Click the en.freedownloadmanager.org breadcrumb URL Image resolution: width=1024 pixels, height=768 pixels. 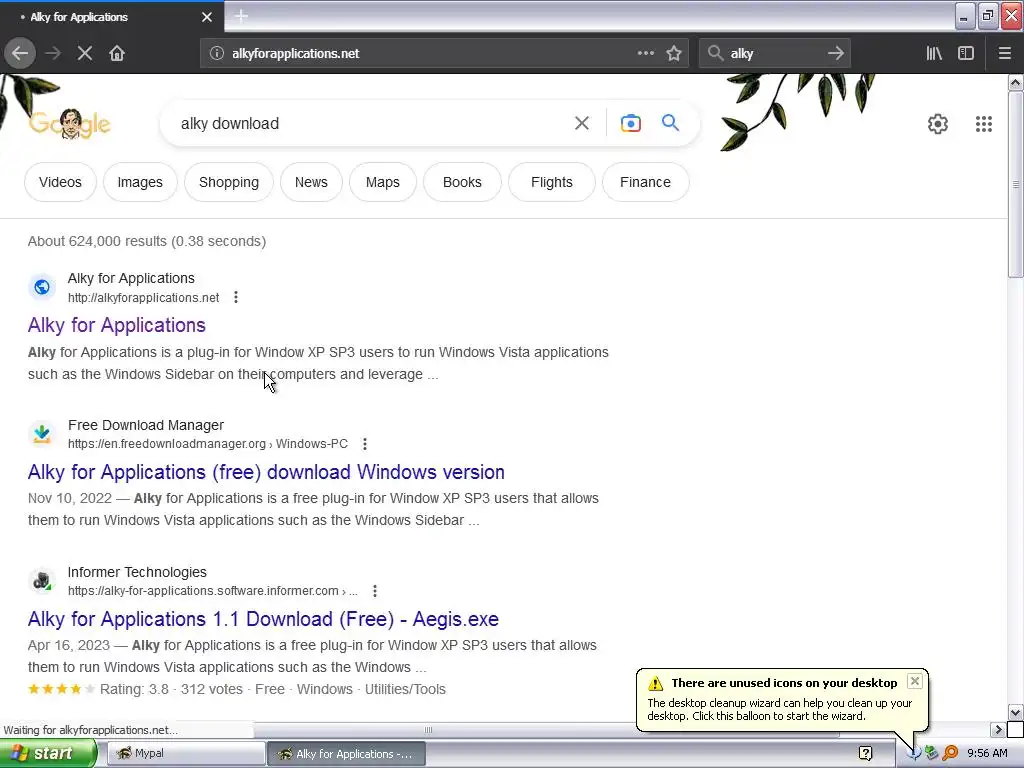208,444
